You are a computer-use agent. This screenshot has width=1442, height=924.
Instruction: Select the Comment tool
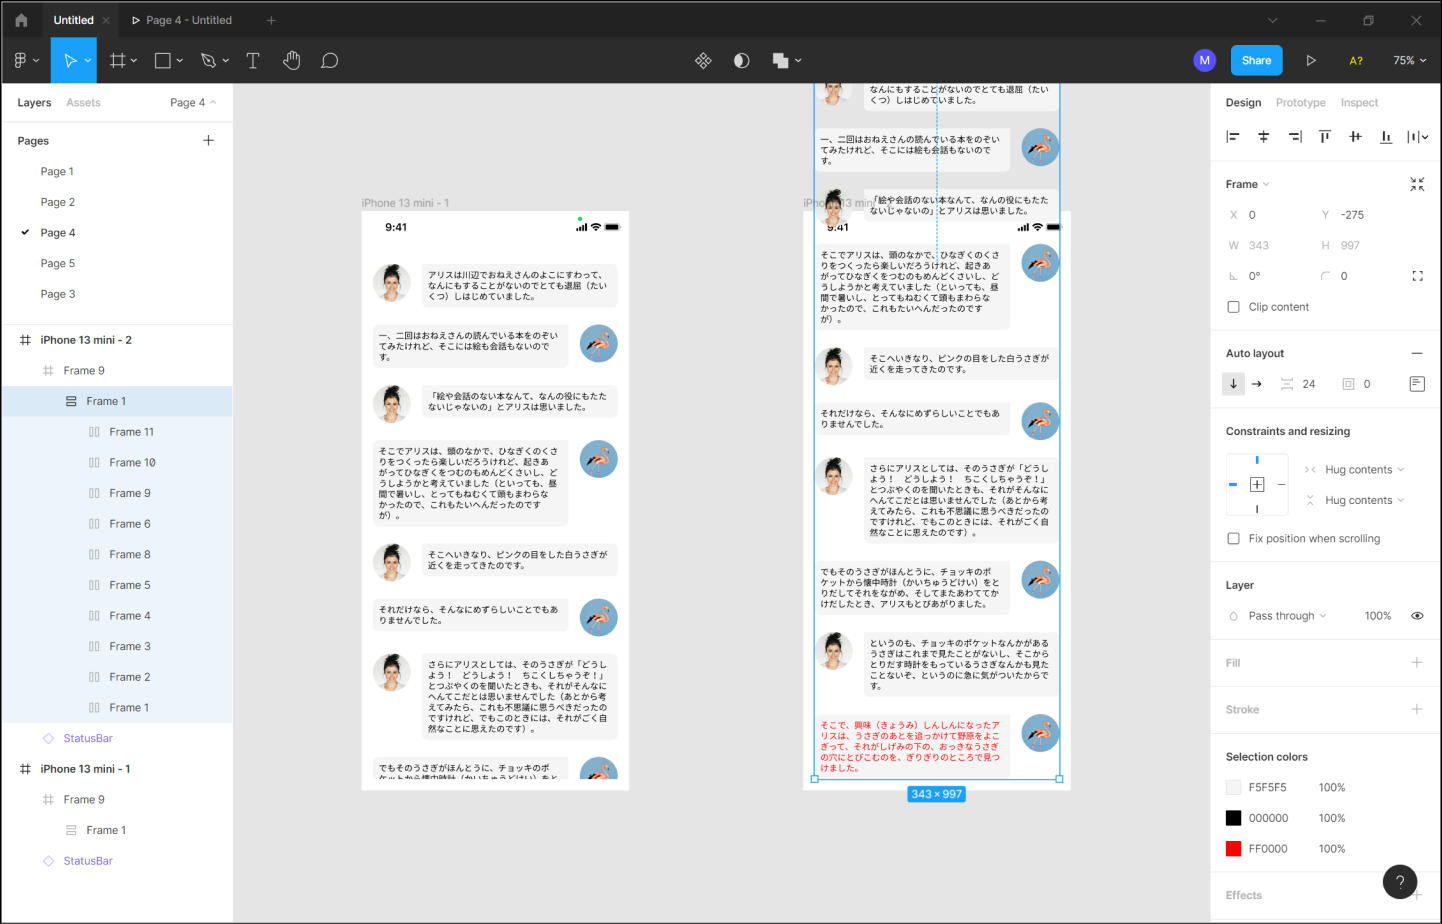(329, 61)
